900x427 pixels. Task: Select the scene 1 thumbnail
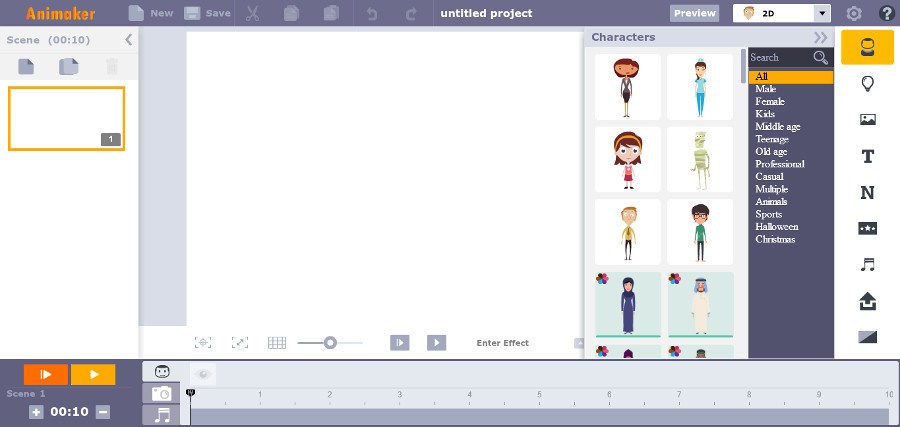tap(67, 119)
